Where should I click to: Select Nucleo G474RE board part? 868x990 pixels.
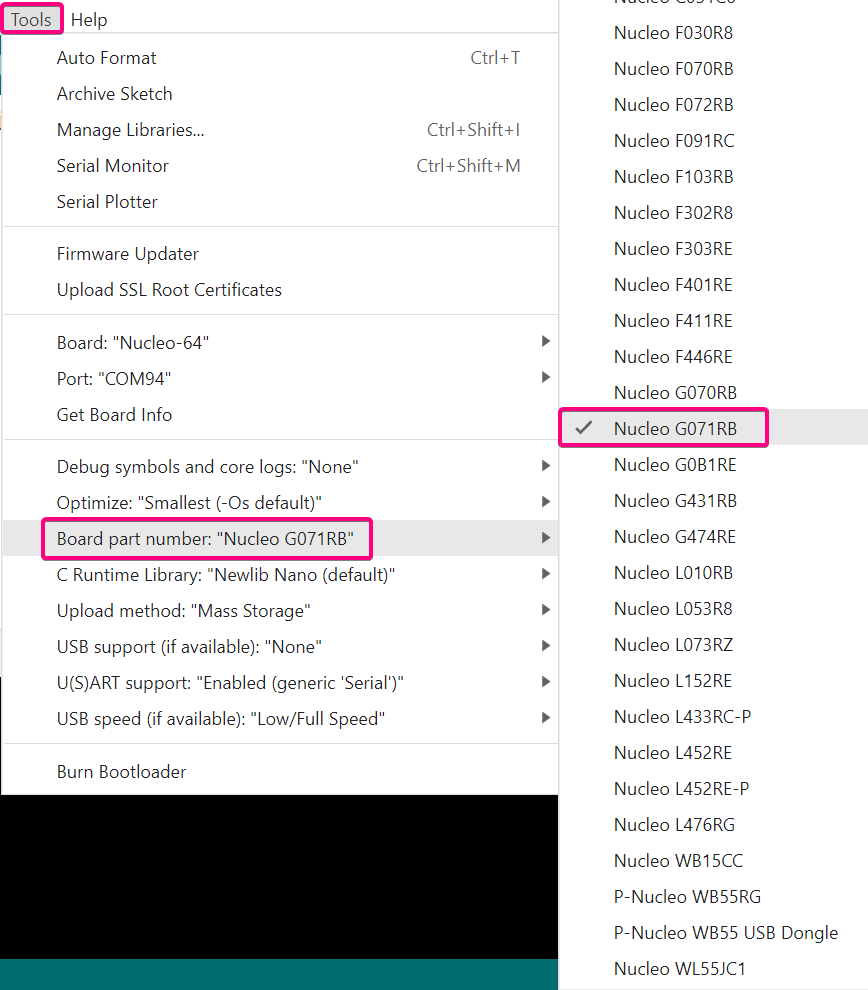point(713,537)
